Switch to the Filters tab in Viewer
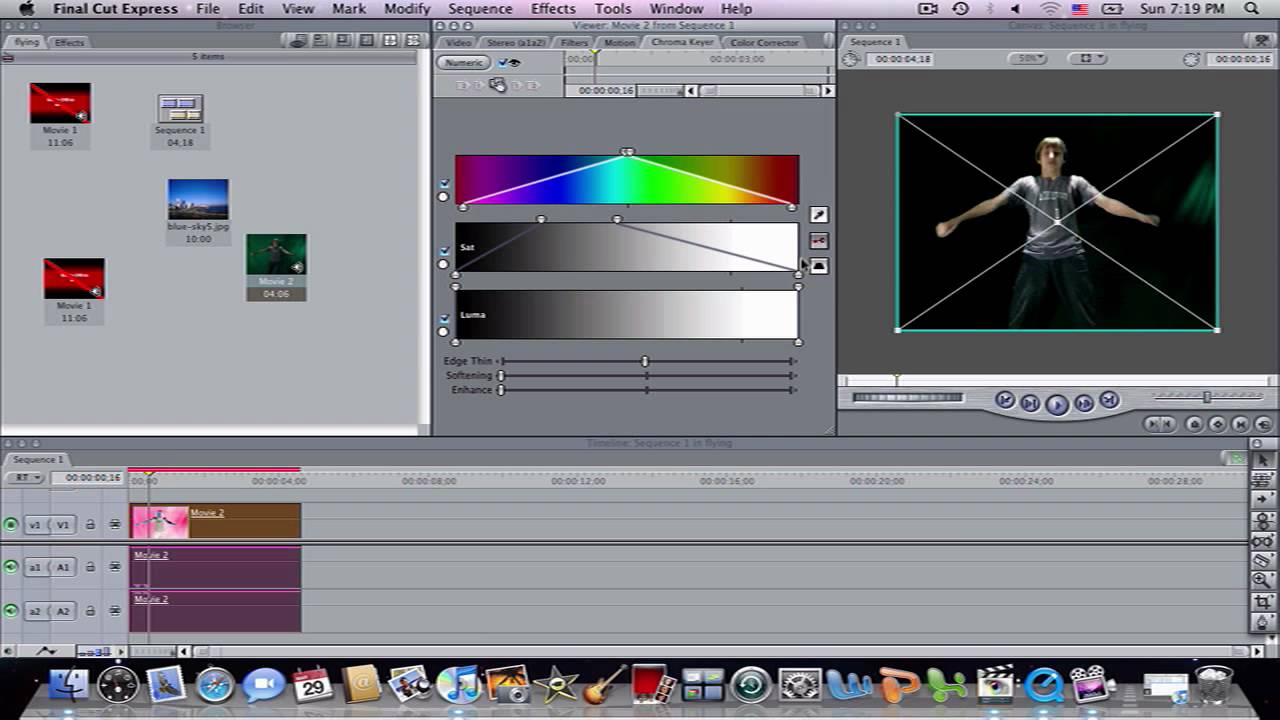Screen dimensions: 1280x720 [x=574, y=43]
